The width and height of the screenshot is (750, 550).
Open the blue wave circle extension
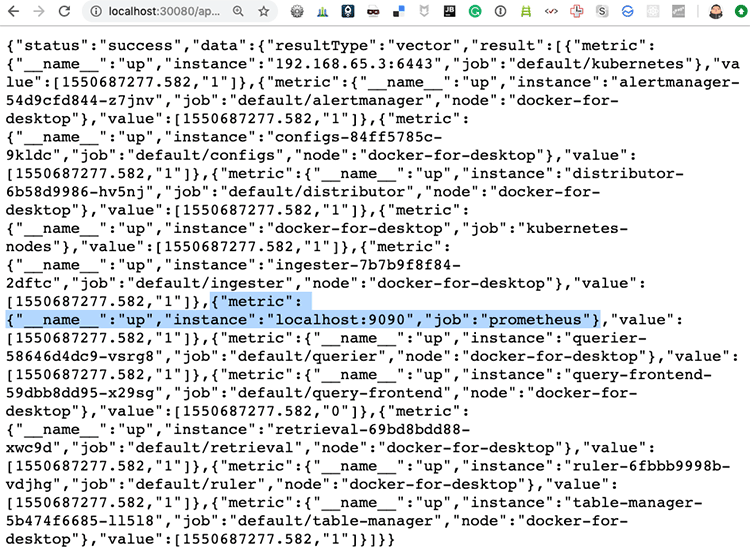tap(628, 11)
